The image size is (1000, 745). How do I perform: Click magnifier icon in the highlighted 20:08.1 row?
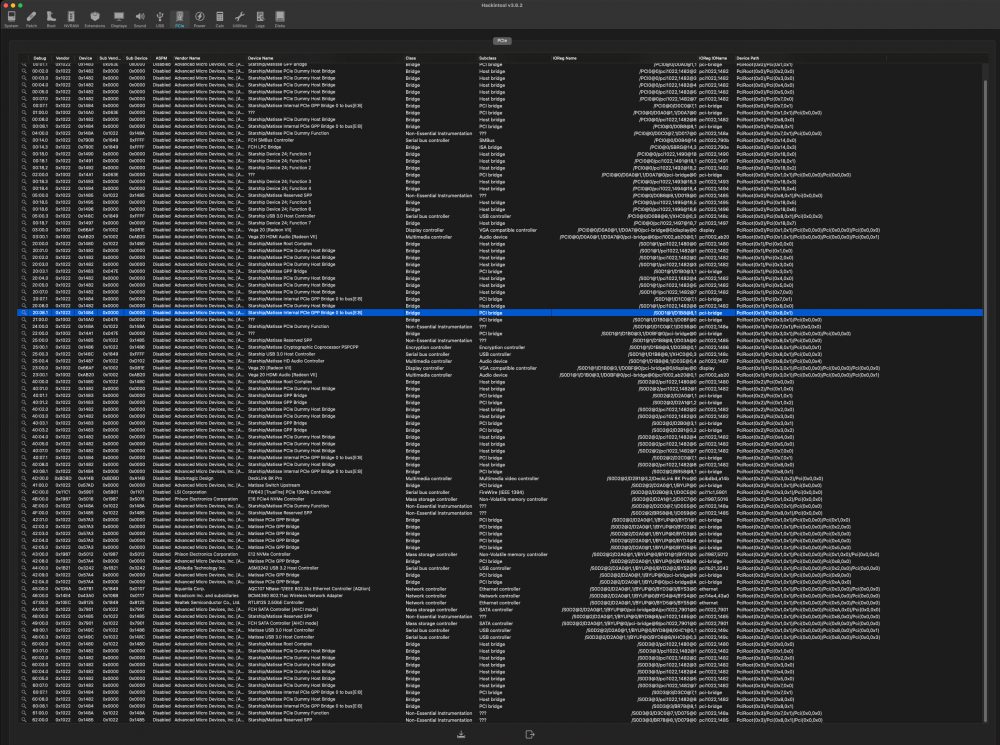click(24, 313)
